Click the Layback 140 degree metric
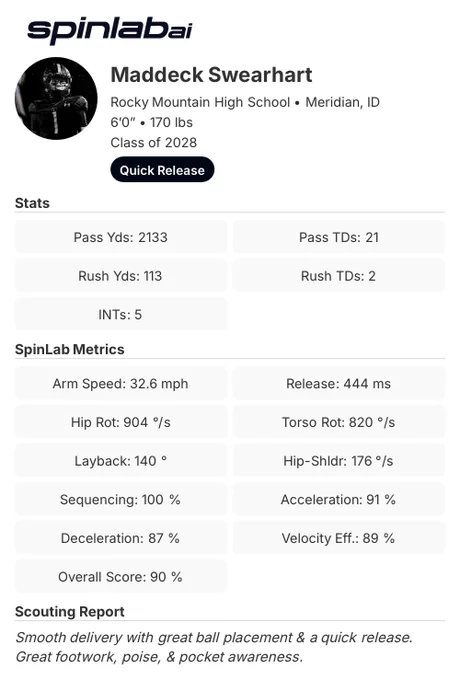 tap(121, 461)
